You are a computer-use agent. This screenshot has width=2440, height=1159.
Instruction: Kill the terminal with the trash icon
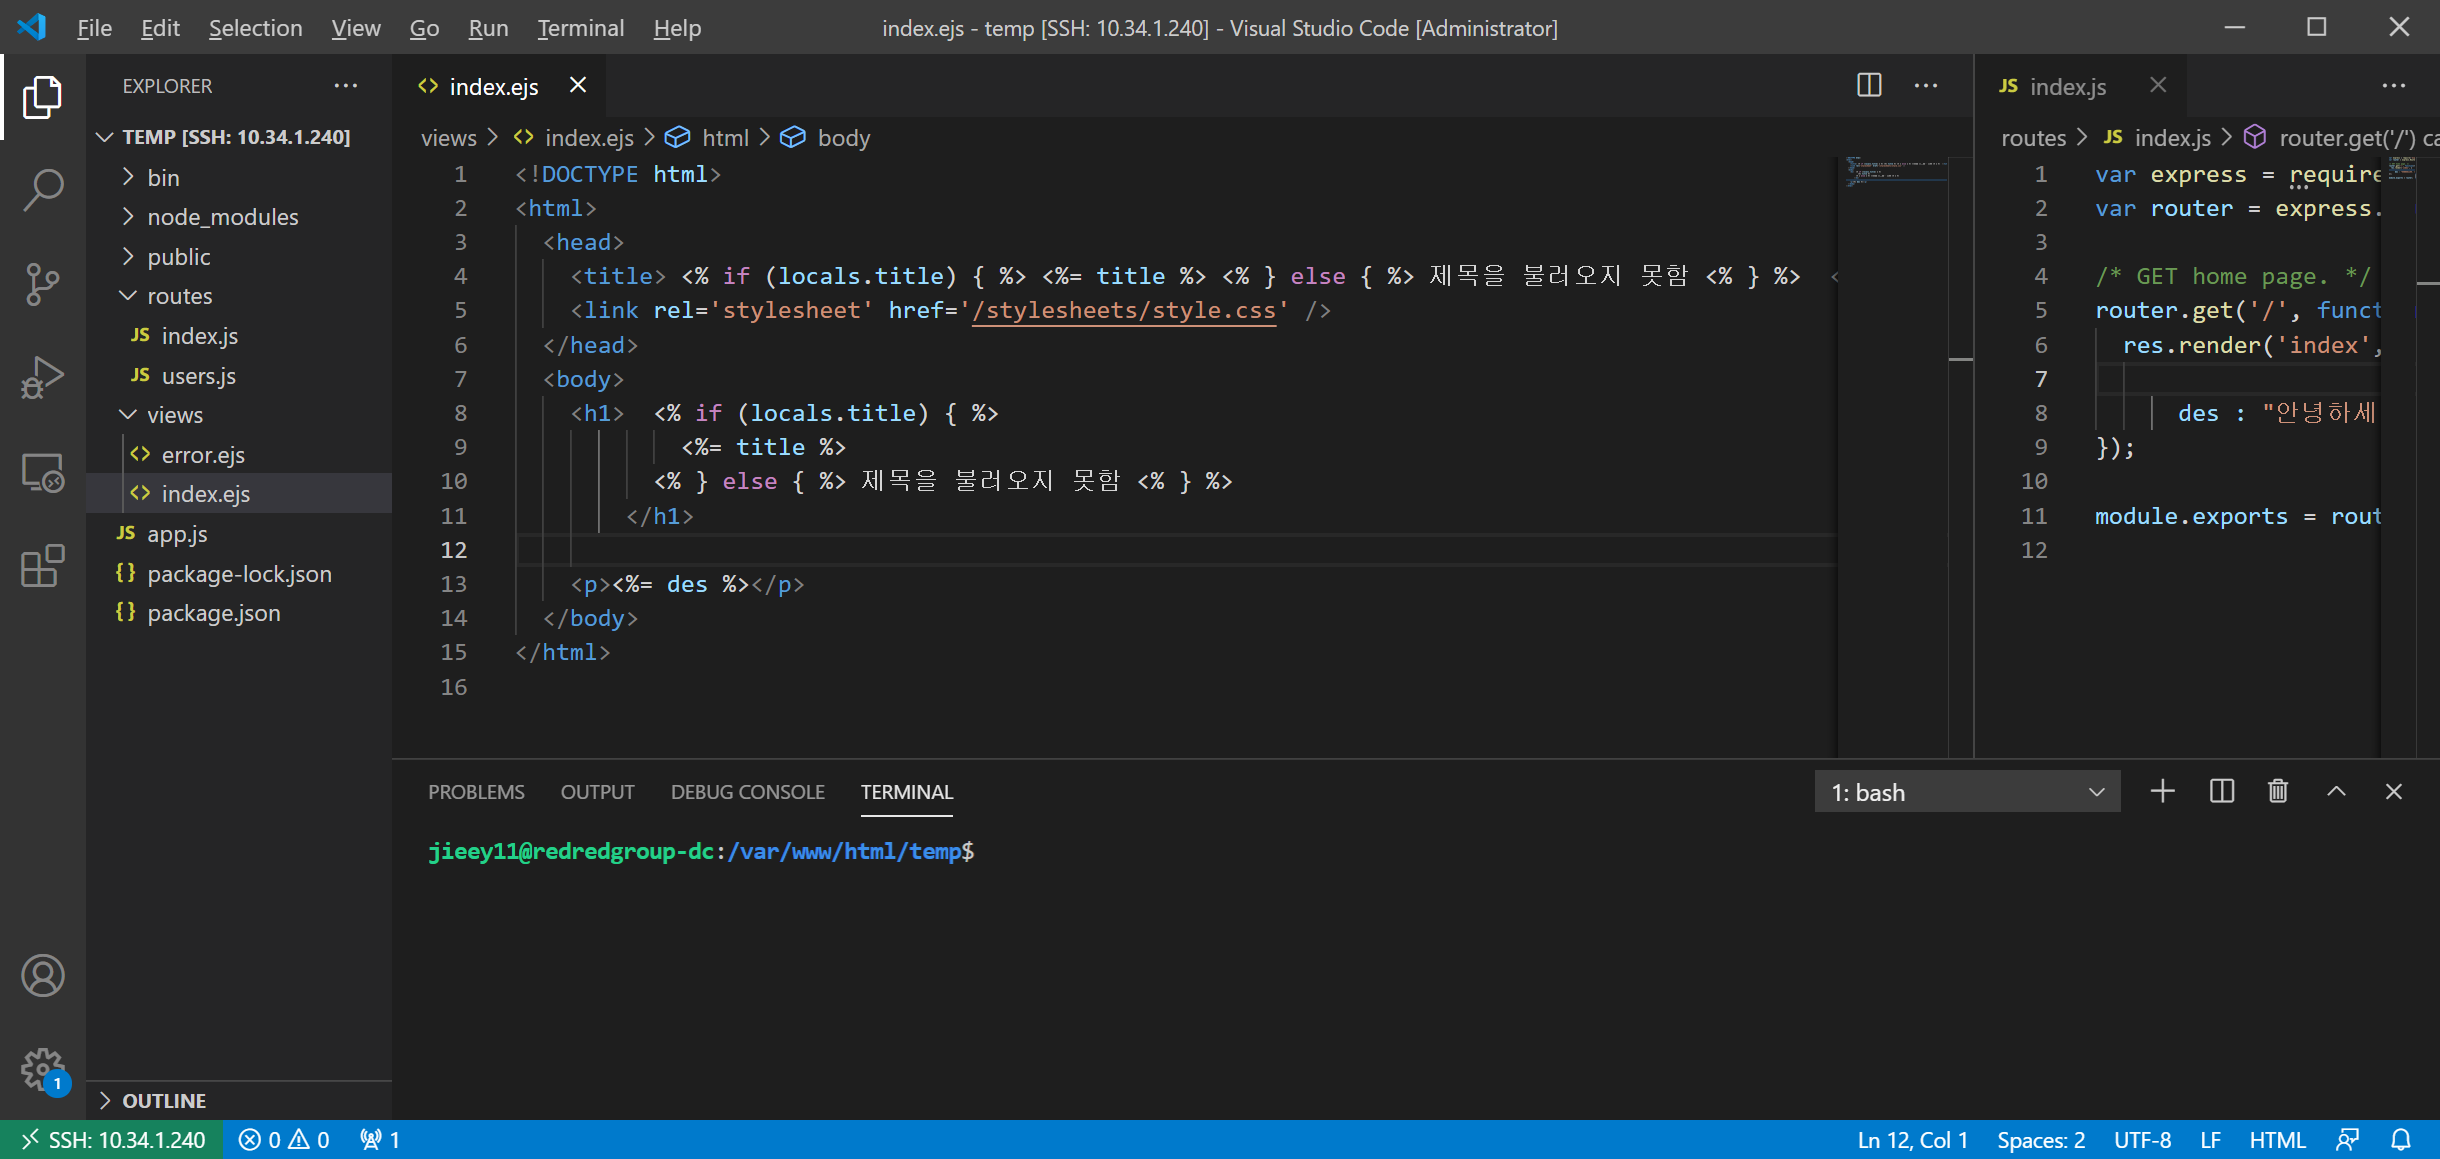(x=2278, y=792)
